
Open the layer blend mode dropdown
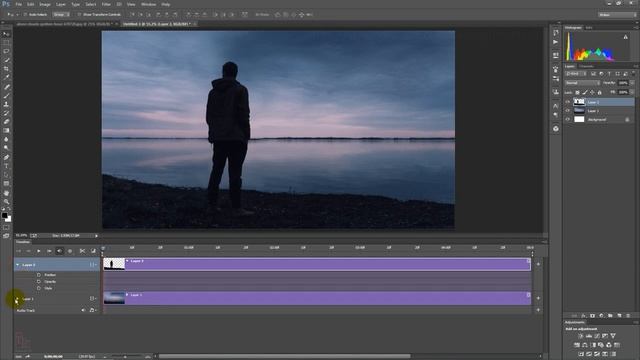582,83
